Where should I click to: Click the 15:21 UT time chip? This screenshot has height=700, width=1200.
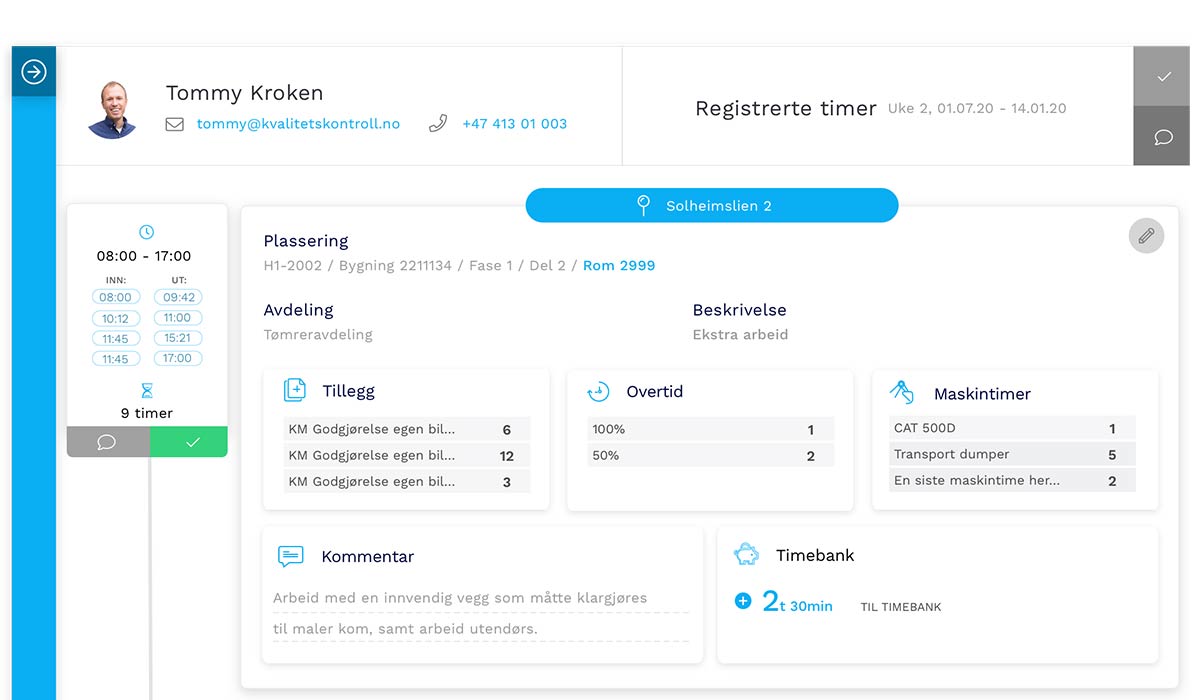(x=178, y=338)
